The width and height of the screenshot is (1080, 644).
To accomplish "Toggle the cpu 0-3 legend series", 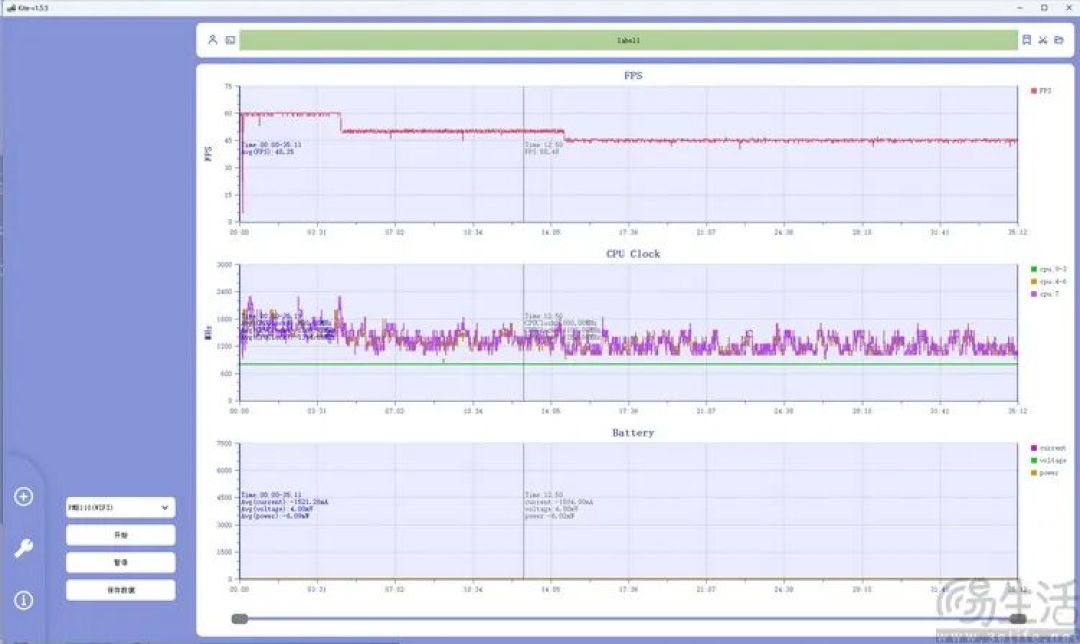I will [1048, 269].
